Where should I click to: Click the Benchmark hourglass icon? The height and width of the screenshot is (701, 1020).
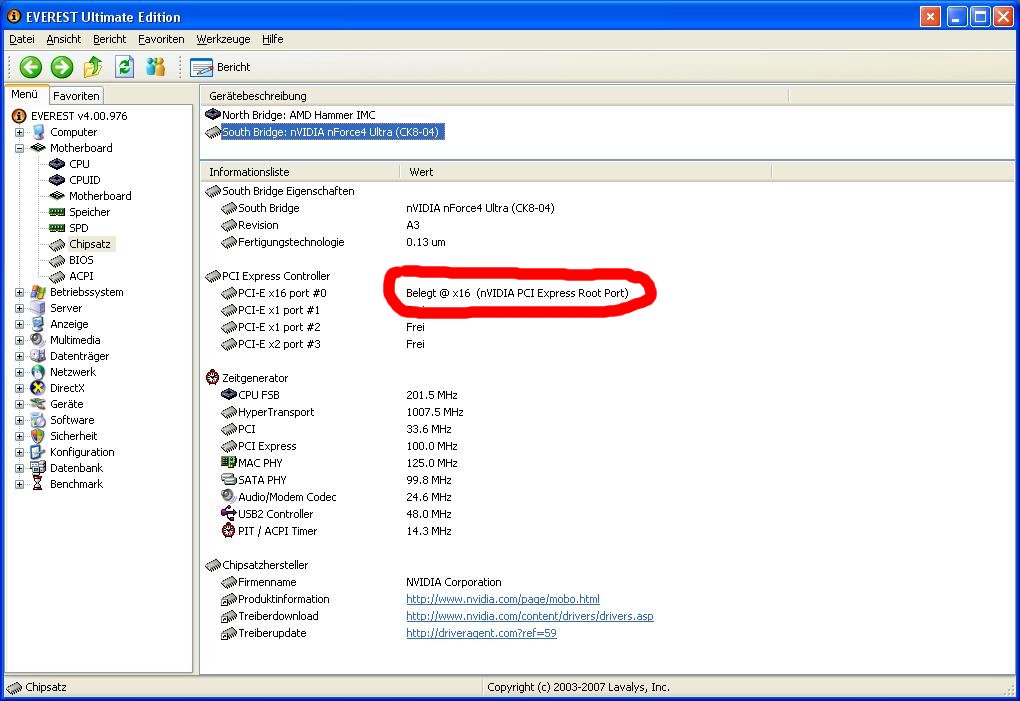tap(38, 484)
